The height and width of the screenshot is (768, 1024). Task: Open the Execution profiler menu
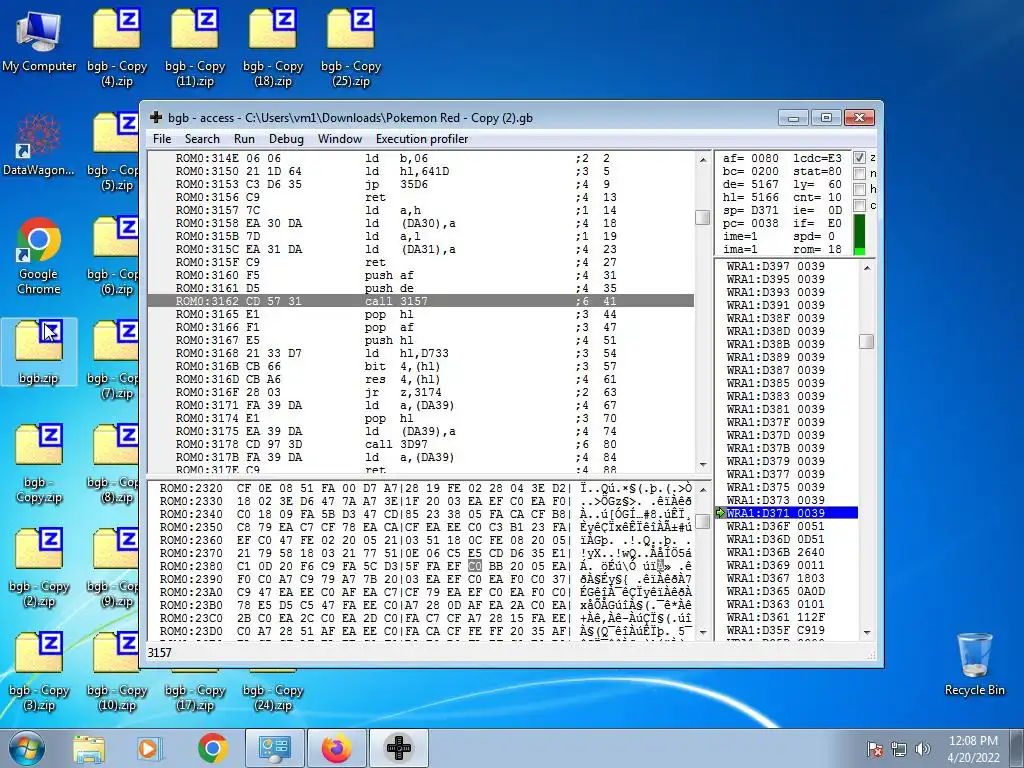pos(422,138)
